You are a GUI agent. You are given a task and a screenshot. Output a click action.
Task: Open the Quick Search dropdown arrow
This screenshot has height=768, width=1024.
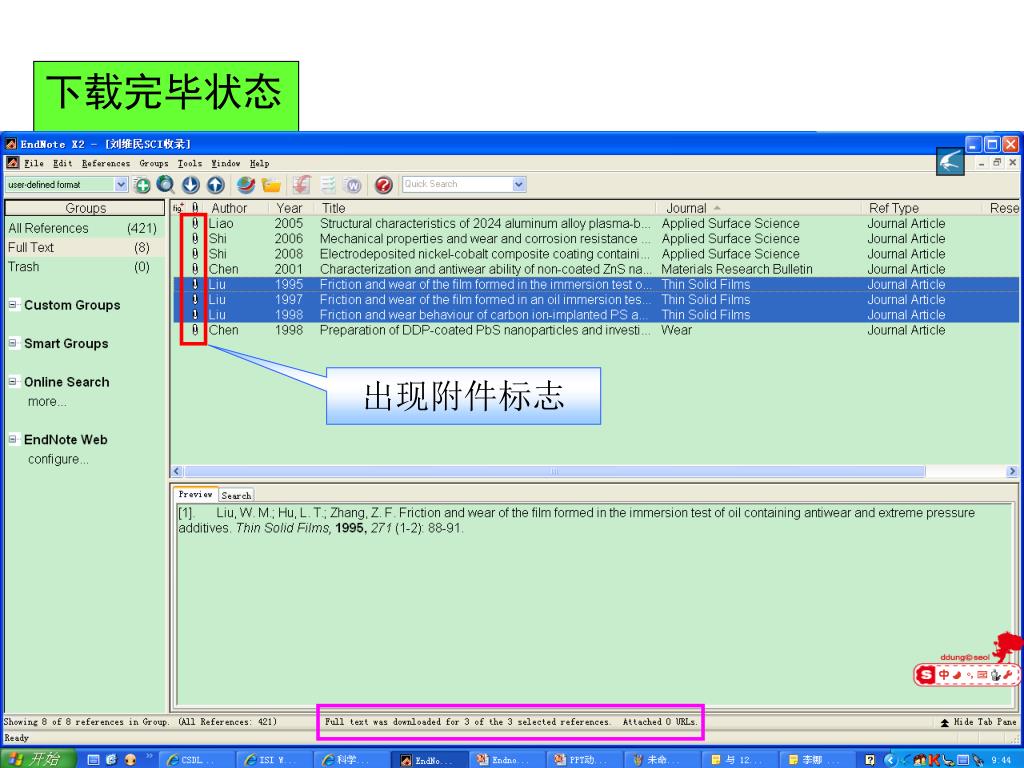519,184
